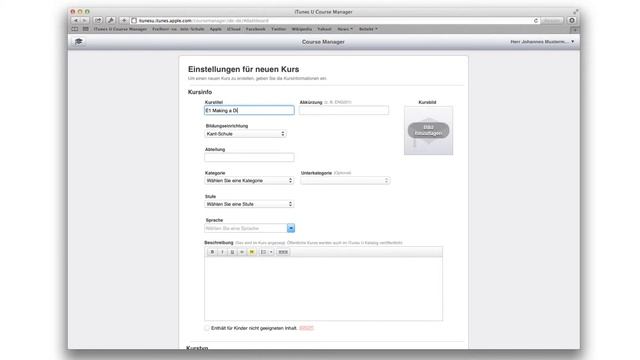Click the graduation cap Course Manager icon

click(x=79, y=42)
